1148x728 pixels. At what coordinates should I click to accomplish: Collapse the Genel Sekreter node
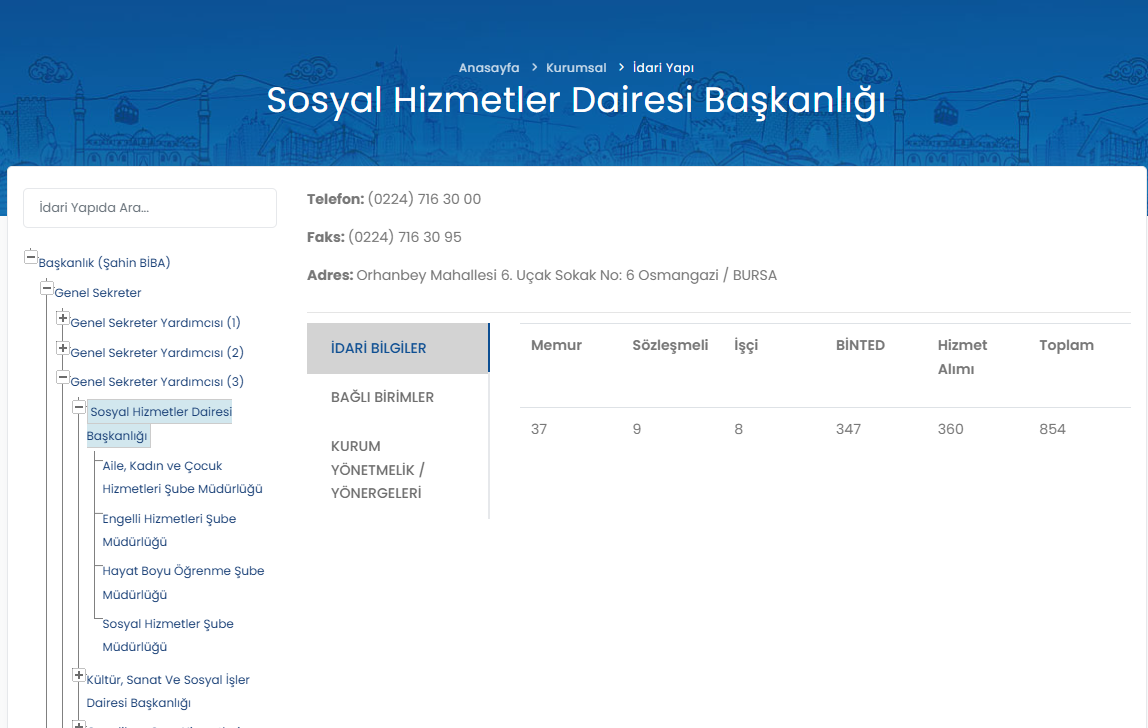[x=47, y=288]
